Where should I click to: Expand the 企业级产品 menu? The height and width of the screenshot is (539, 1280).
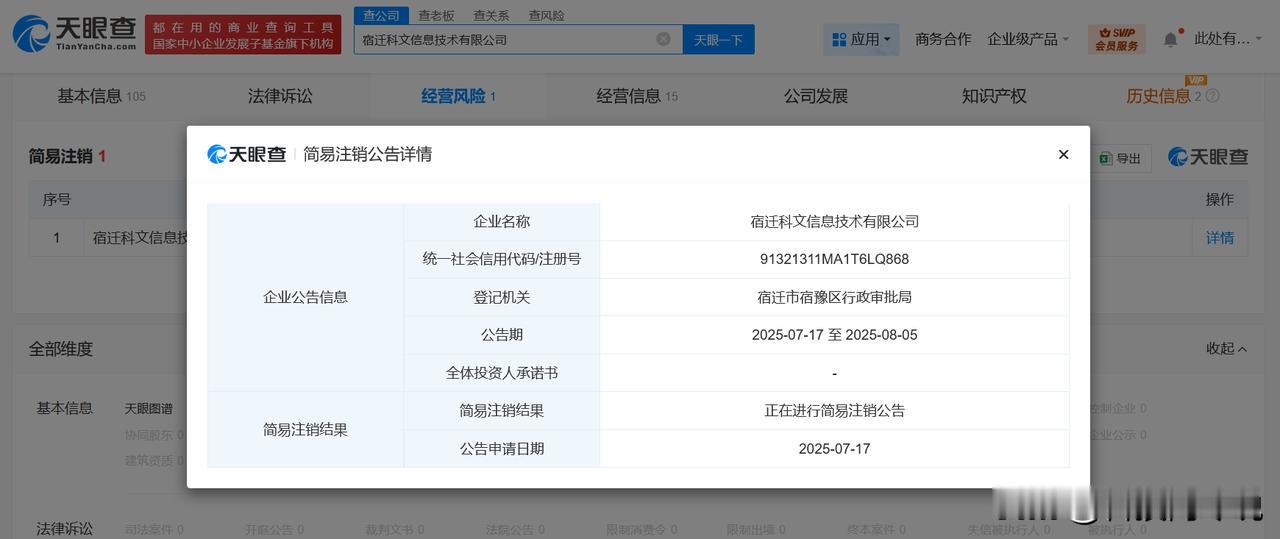[1028, 39]
